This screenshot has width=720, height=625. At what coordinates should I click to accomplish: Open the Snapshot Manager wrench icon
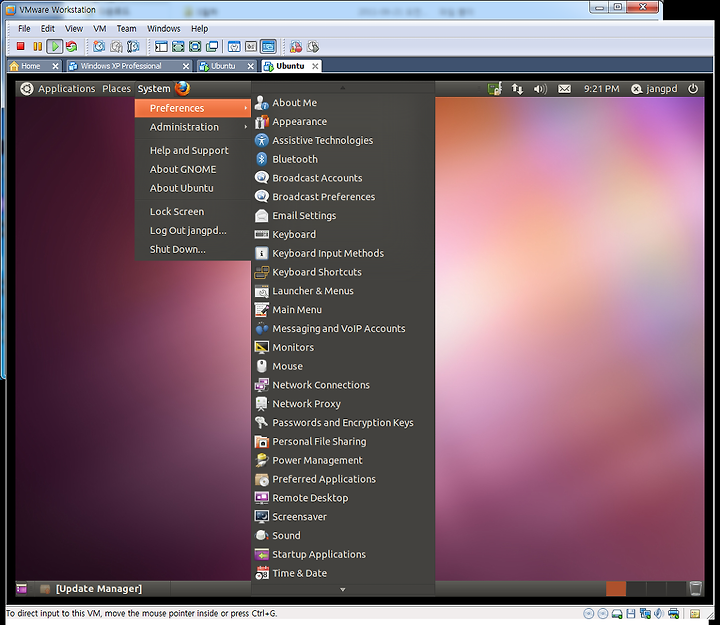133,46
